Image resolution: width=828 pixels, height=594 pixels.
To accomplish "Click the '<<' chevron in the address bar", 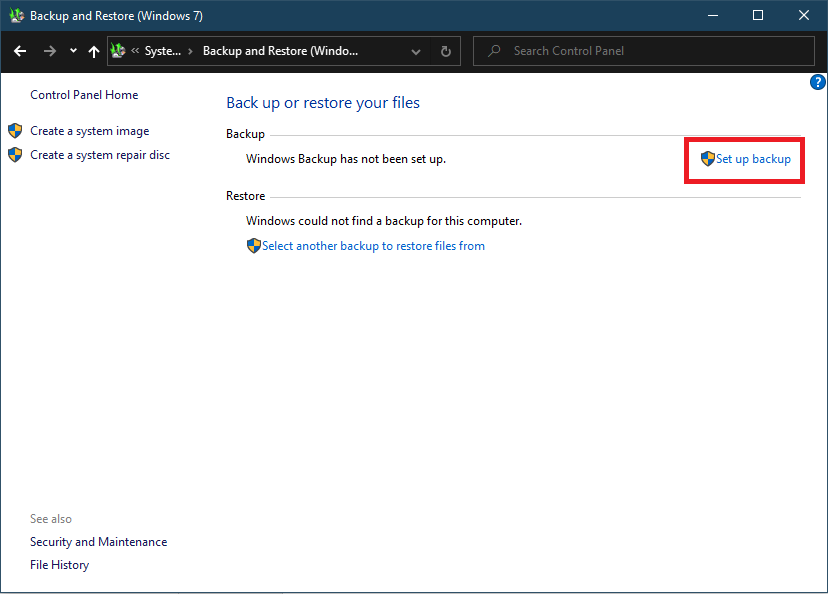I will (135, 51).
